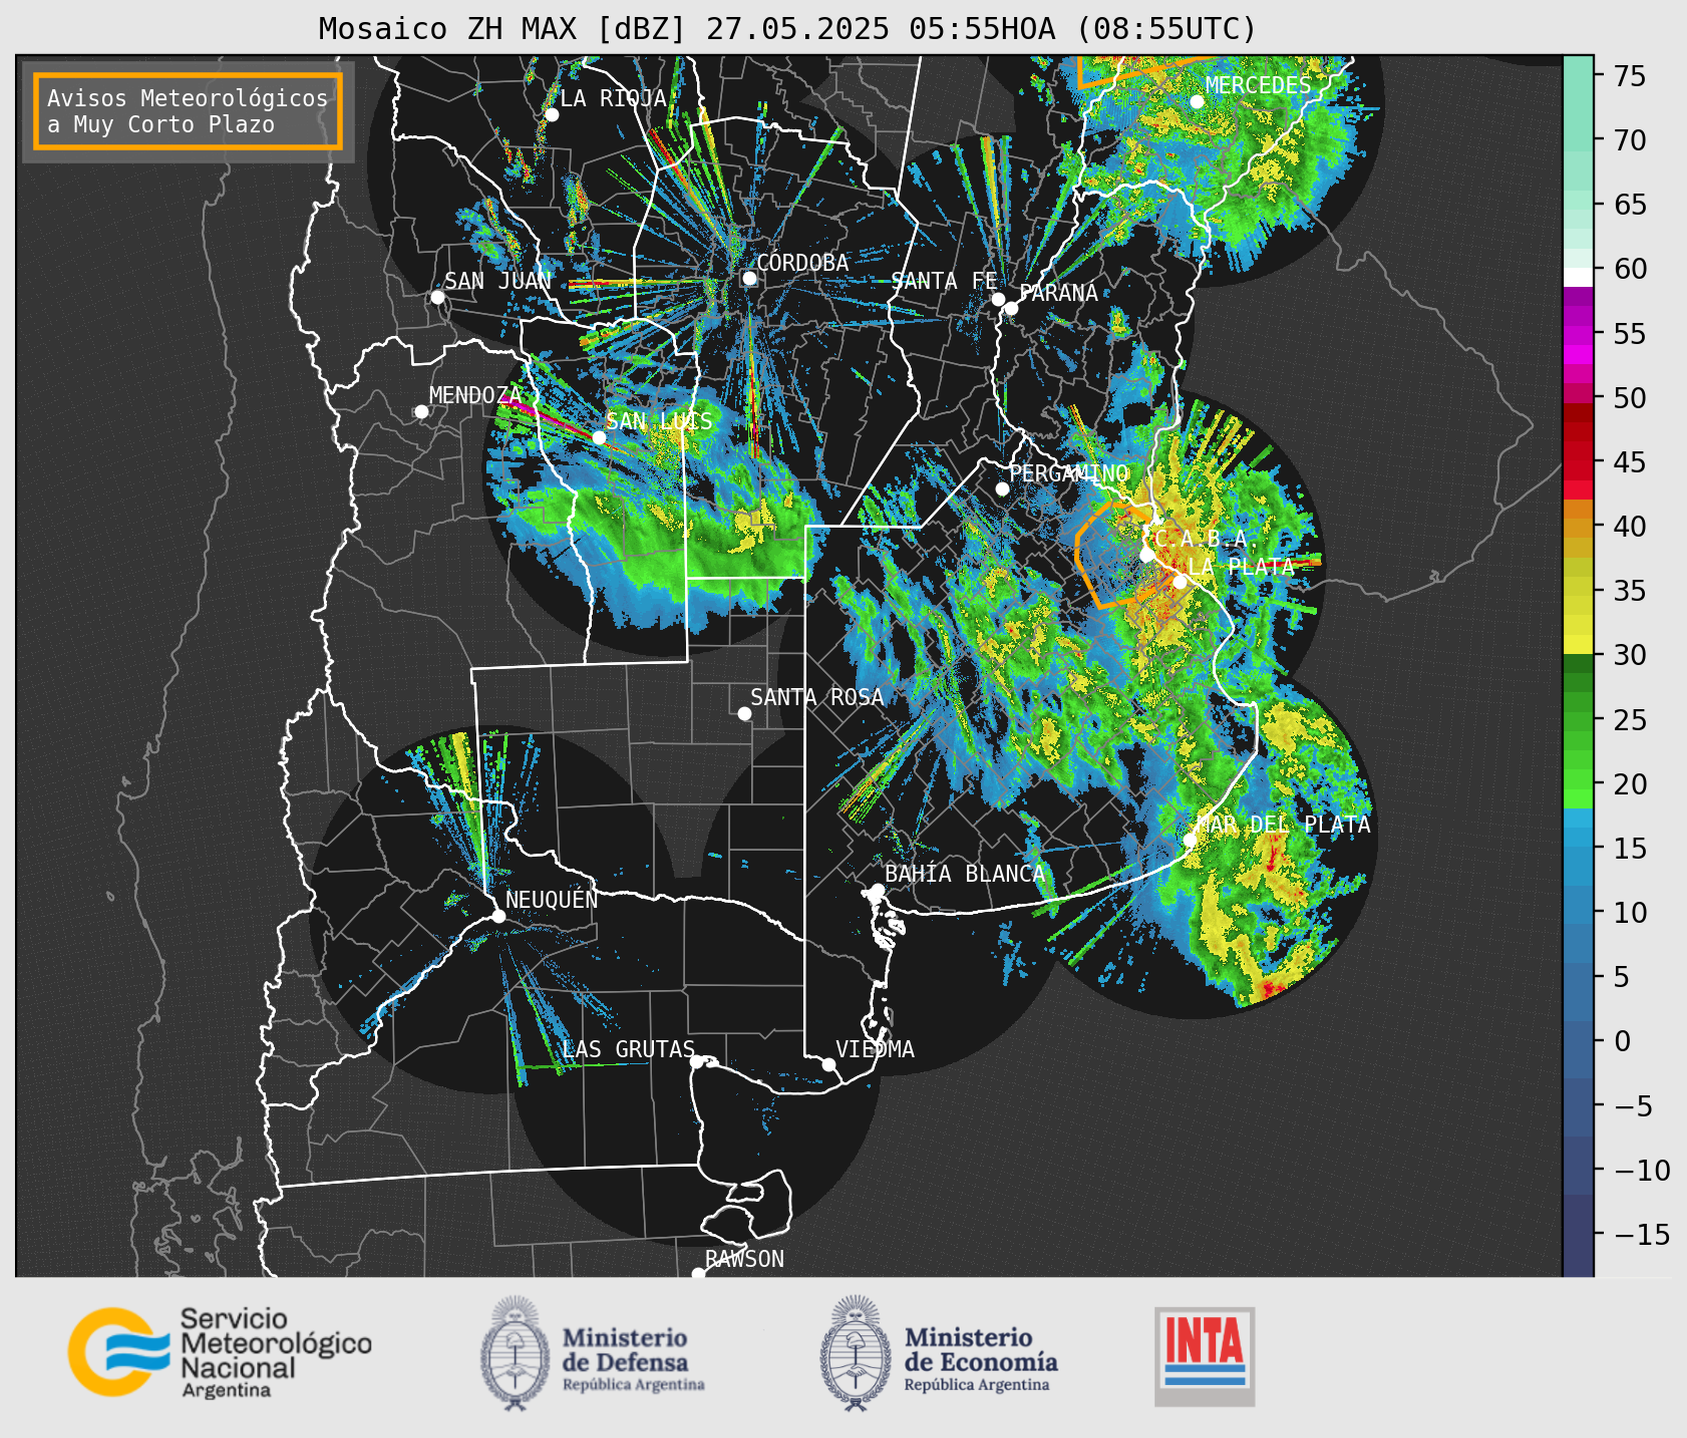Click the SAN LUIS city label

coord(659,421)
